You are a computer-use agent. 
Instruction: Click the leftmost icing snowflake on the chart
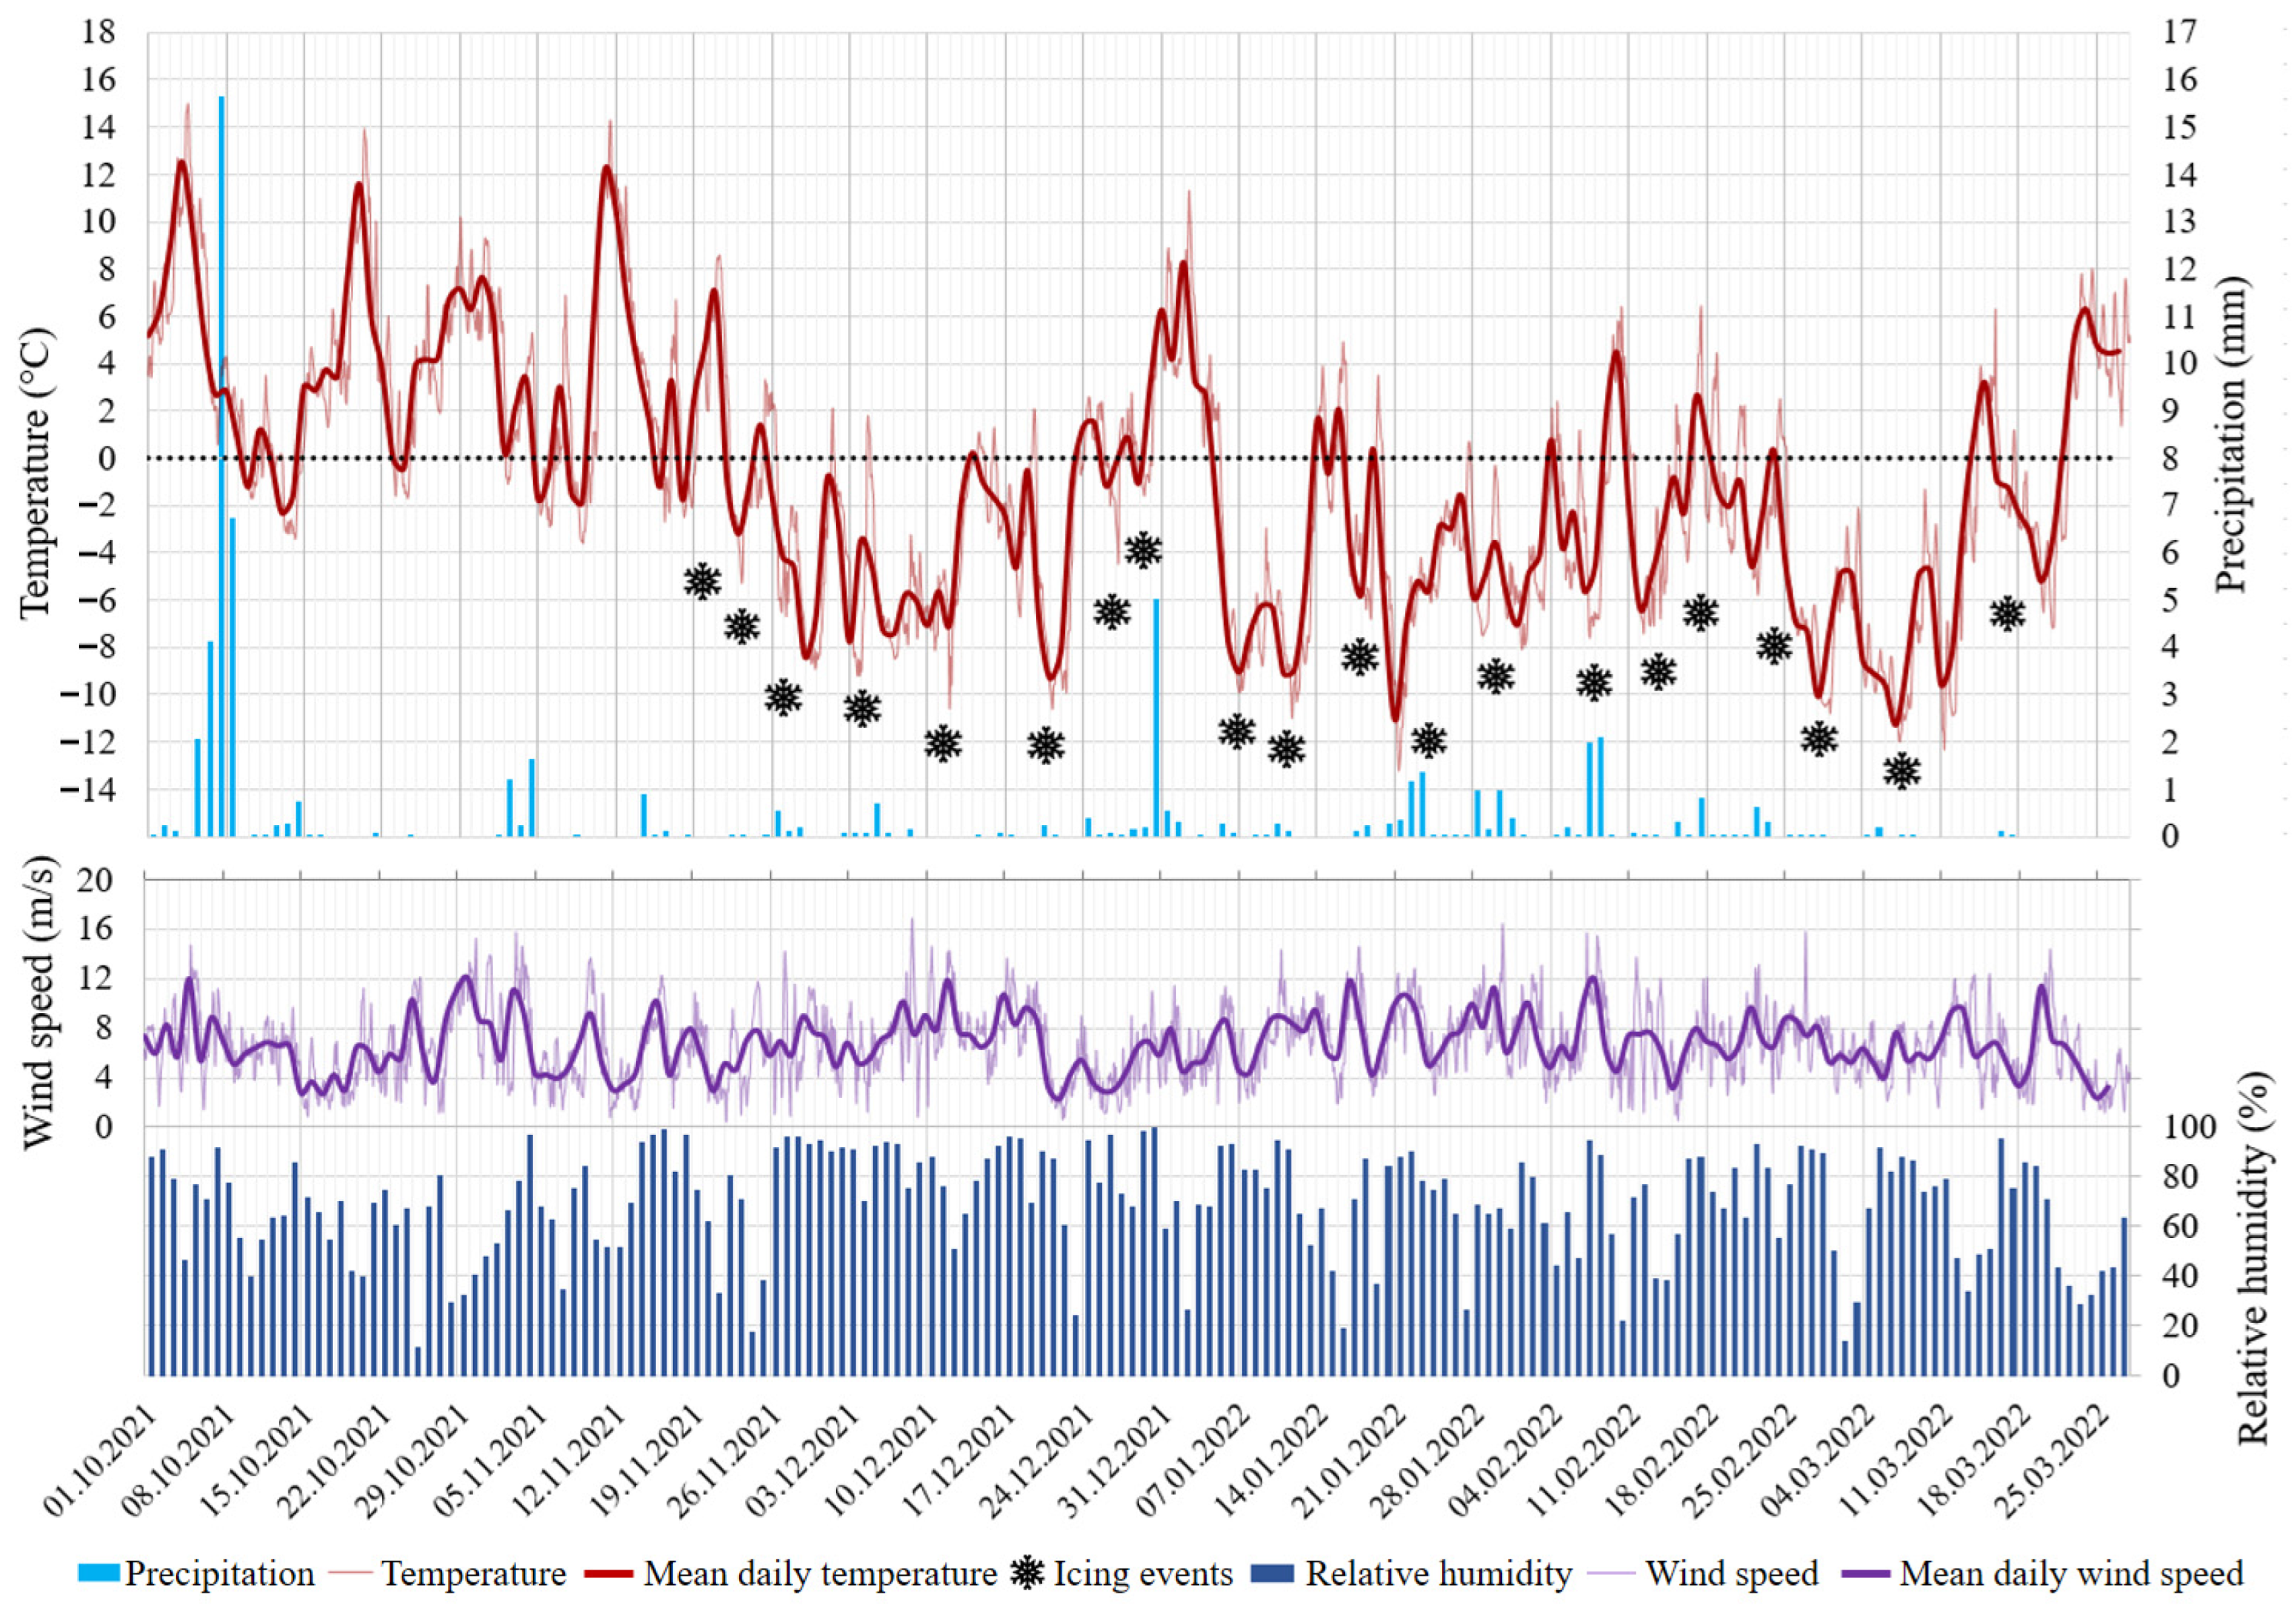coord(702,581)
